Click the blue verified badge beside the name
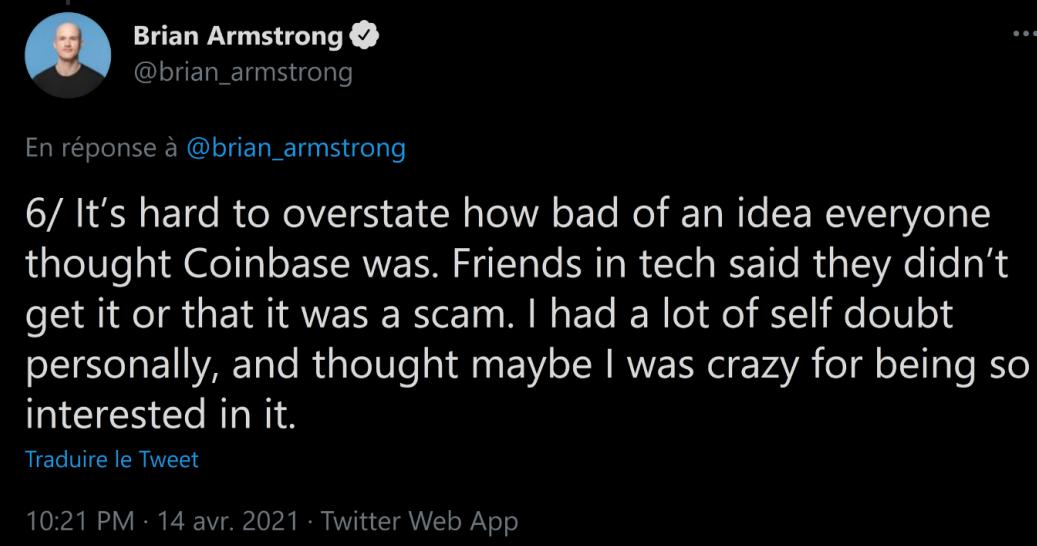The height and width of the screenshot is (546, 1037). (x=367, y=38)
